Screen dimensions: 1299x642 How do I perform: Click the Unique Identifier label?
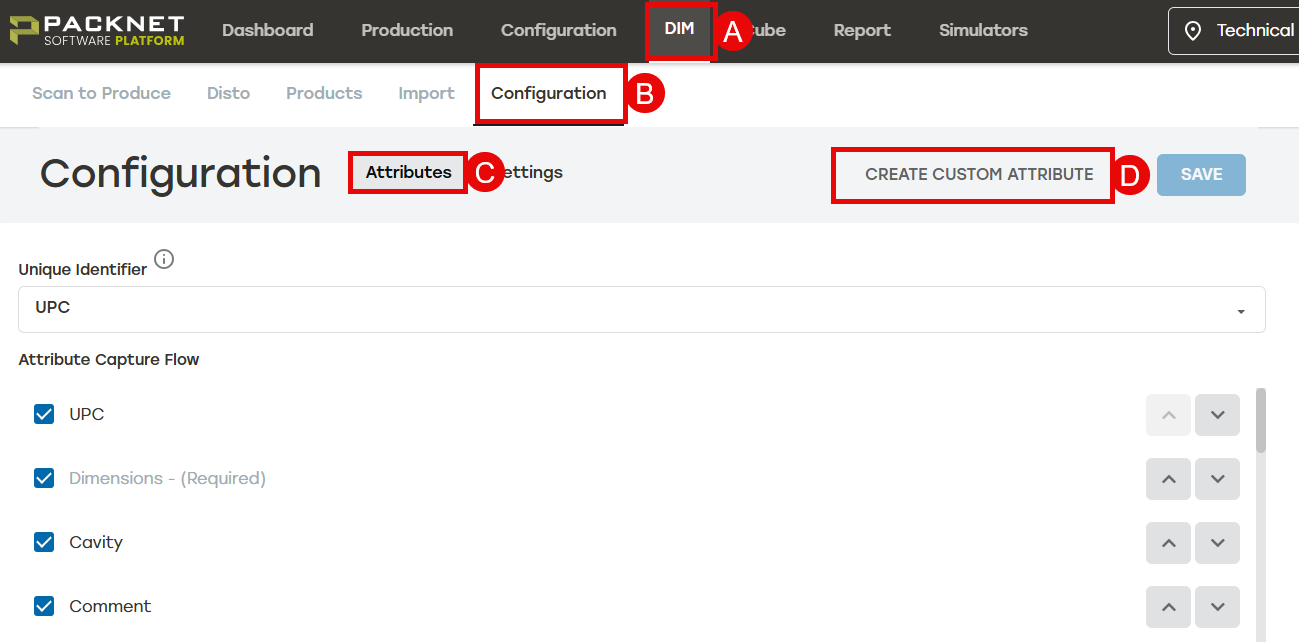coord(83,269)
